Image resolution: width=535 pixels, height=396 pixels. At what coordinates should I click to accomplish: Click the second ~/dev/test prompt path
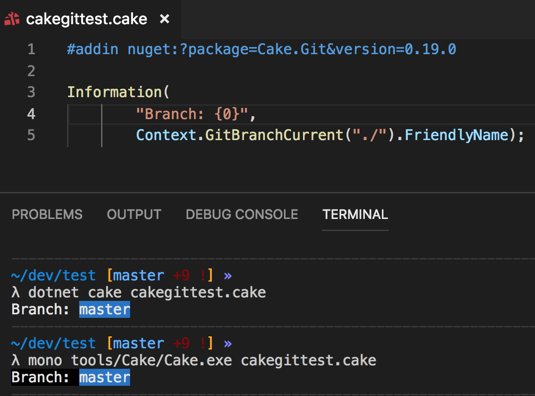pos(53,343)
